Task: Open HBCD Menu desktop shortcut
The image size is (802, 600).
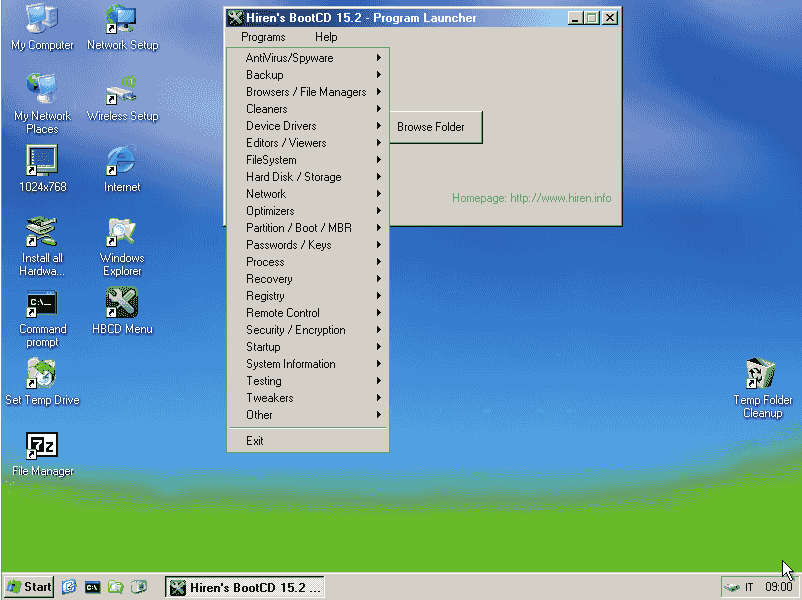Action: (122, 311)
